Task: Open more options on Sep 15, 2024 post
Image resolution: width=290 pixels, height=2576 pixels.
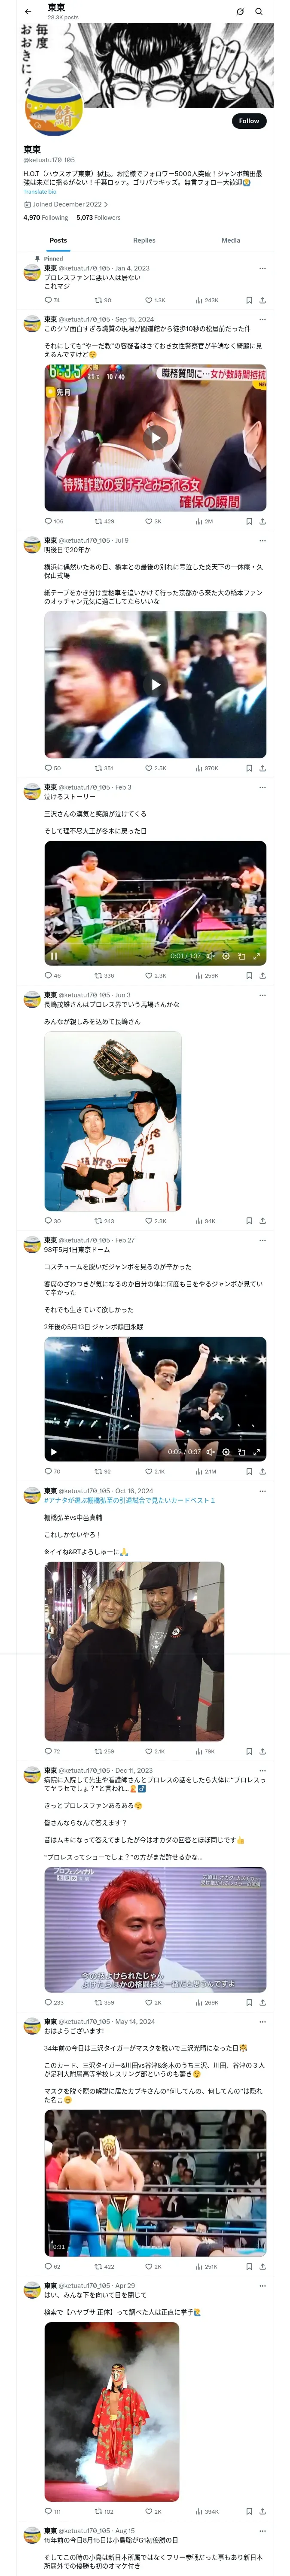Action: (x=262, y=319)
